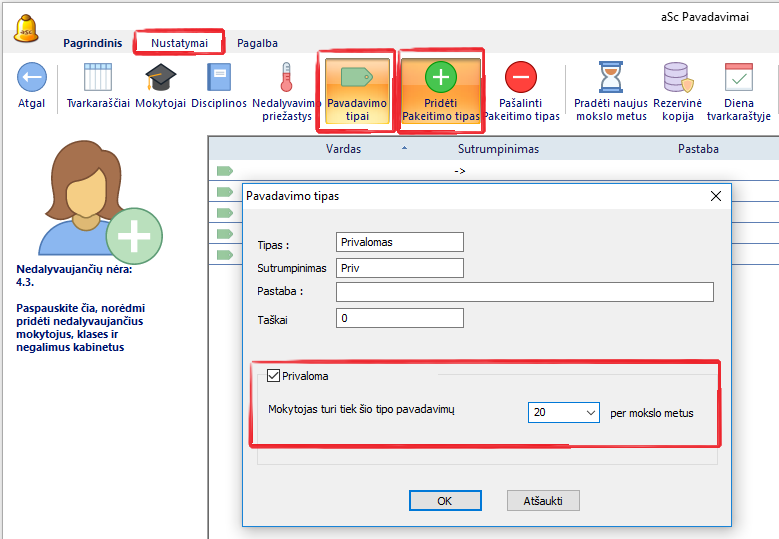Click the Pastaba input field

(525, 292)
